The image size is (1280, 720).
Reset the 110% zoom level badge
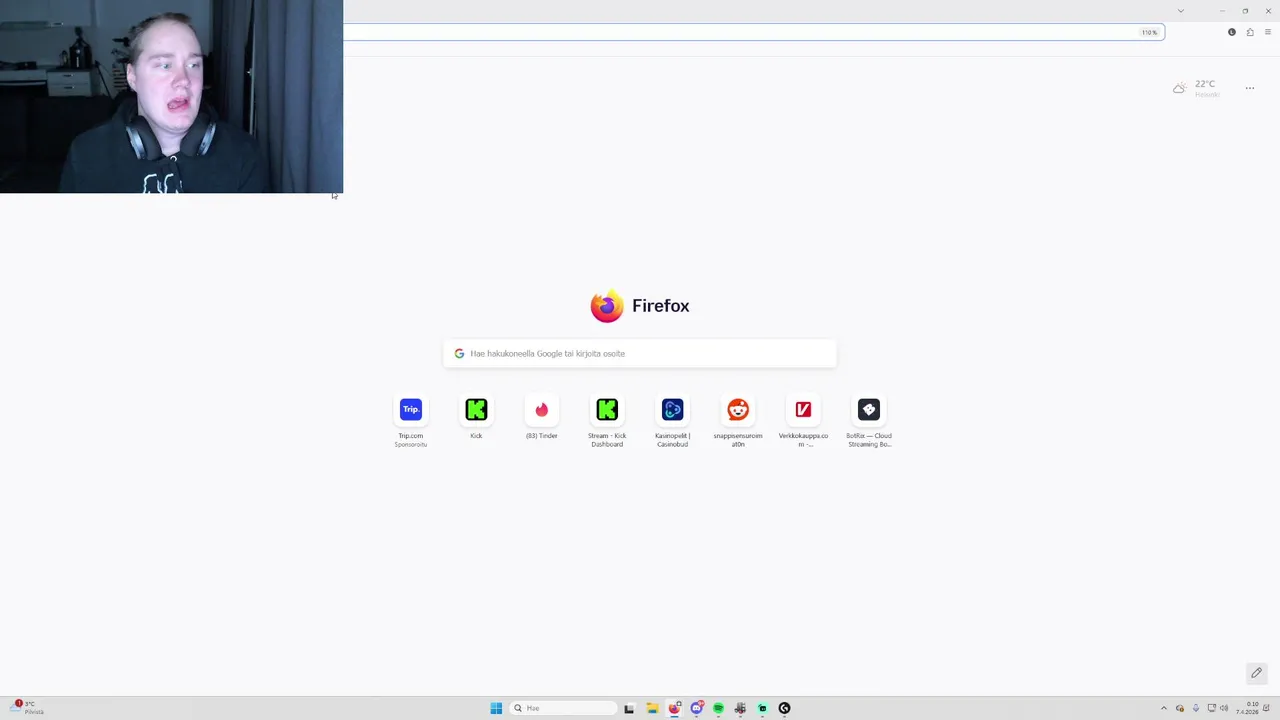(x=1149, y=32)
